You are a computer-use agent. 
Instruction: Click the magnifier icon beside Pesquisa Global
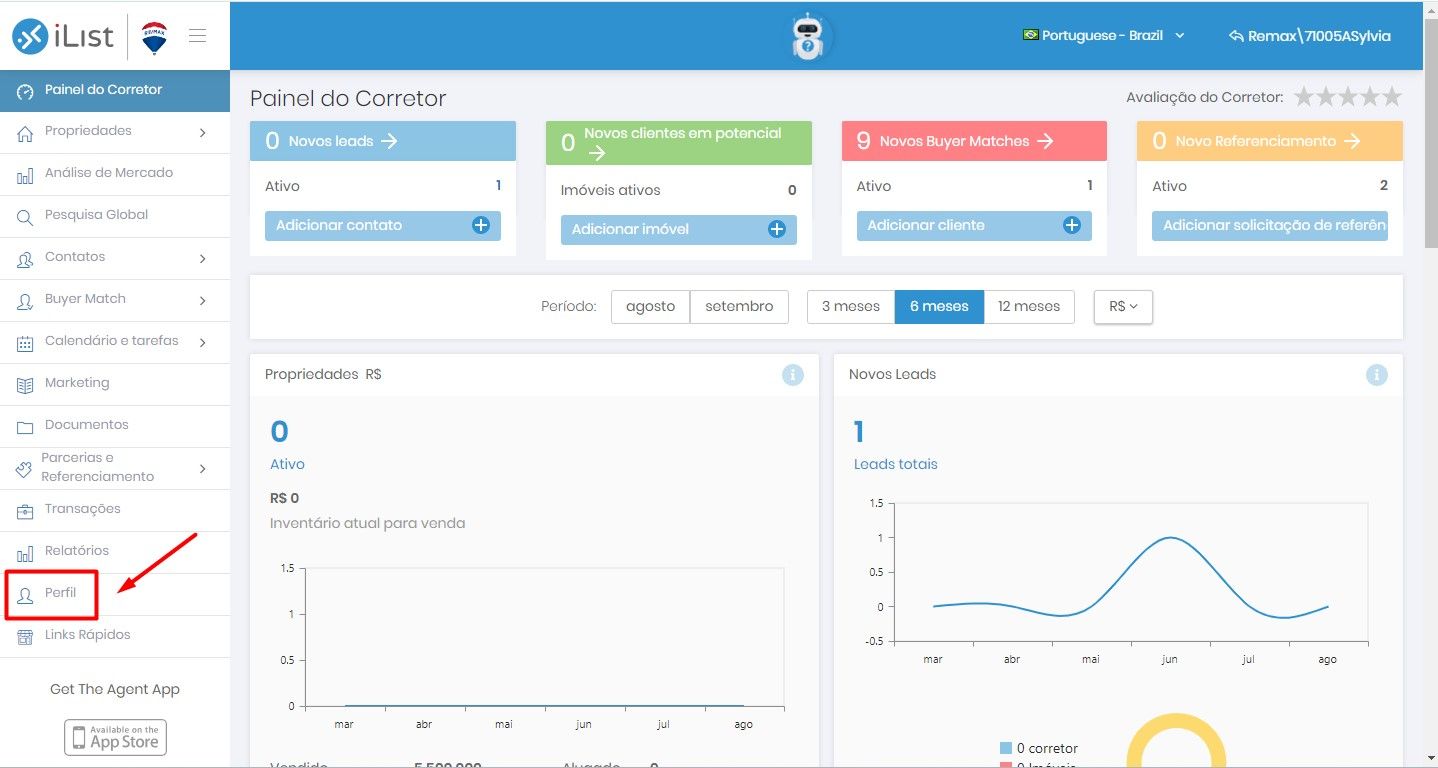[25, 216]
